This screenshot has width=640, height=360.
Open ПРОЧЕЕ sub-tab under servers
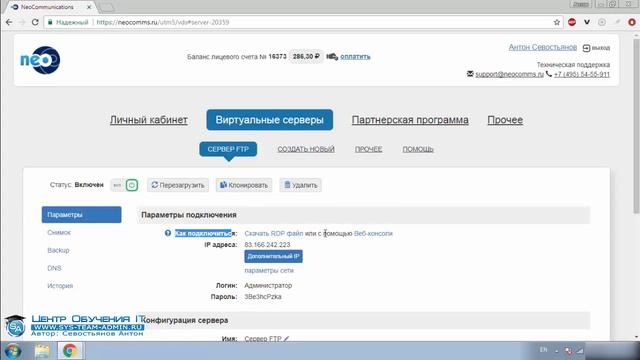(368, 149)
